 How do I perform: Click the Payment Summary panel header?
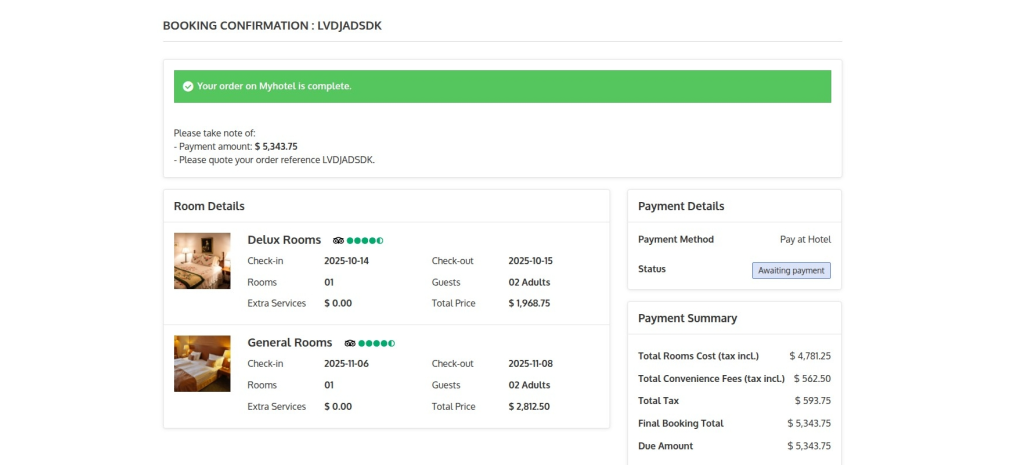[687, 318]
